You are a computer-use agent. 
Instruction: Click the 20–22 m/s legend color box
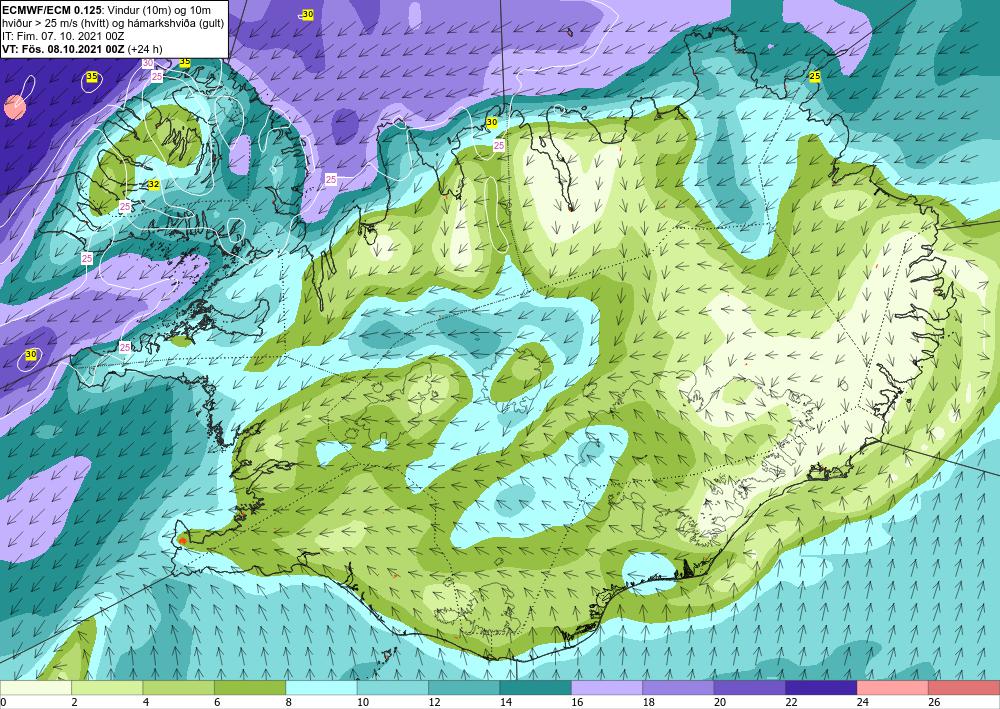(x=750, y=688)
